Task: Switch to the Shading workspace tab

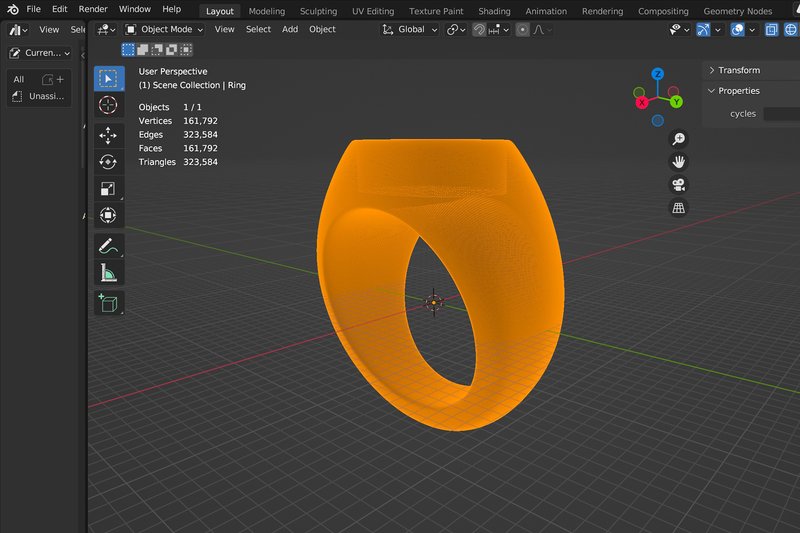Action: tap(494, 11)
